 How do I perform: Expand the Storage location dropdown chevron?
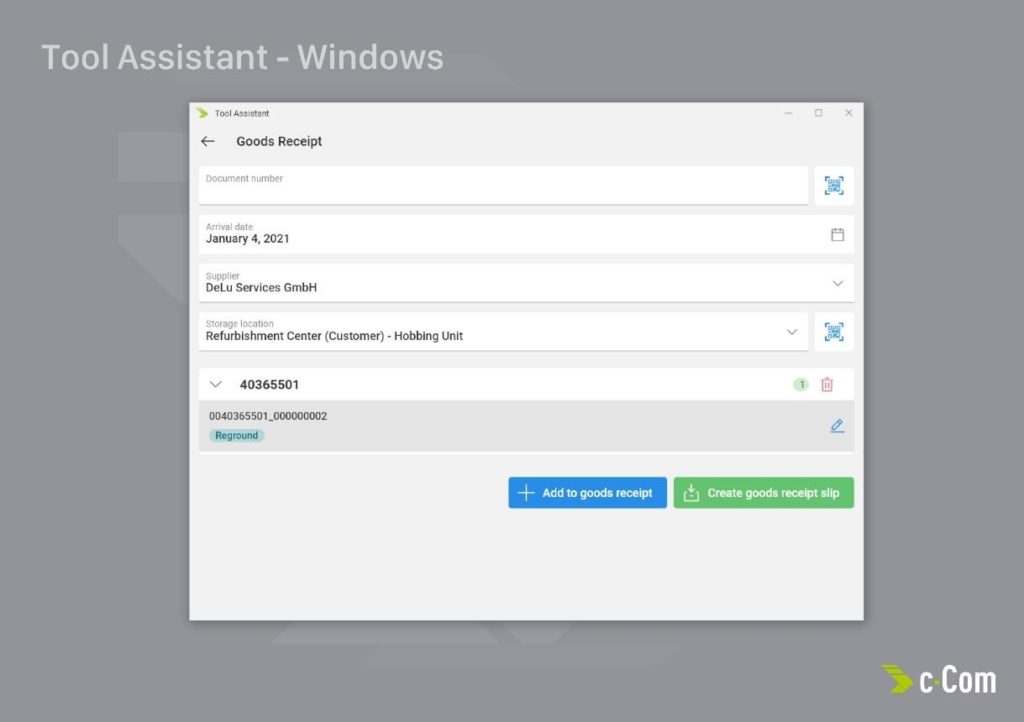point(792,332)
